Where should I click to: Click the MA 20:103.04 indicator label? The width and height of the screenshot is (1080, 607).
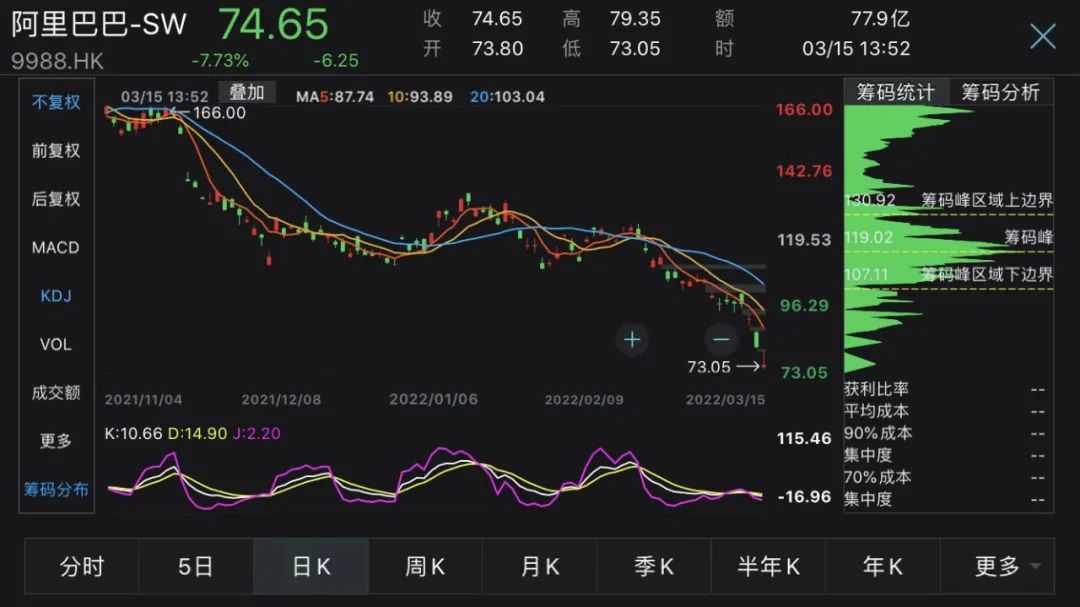point(507,96)
